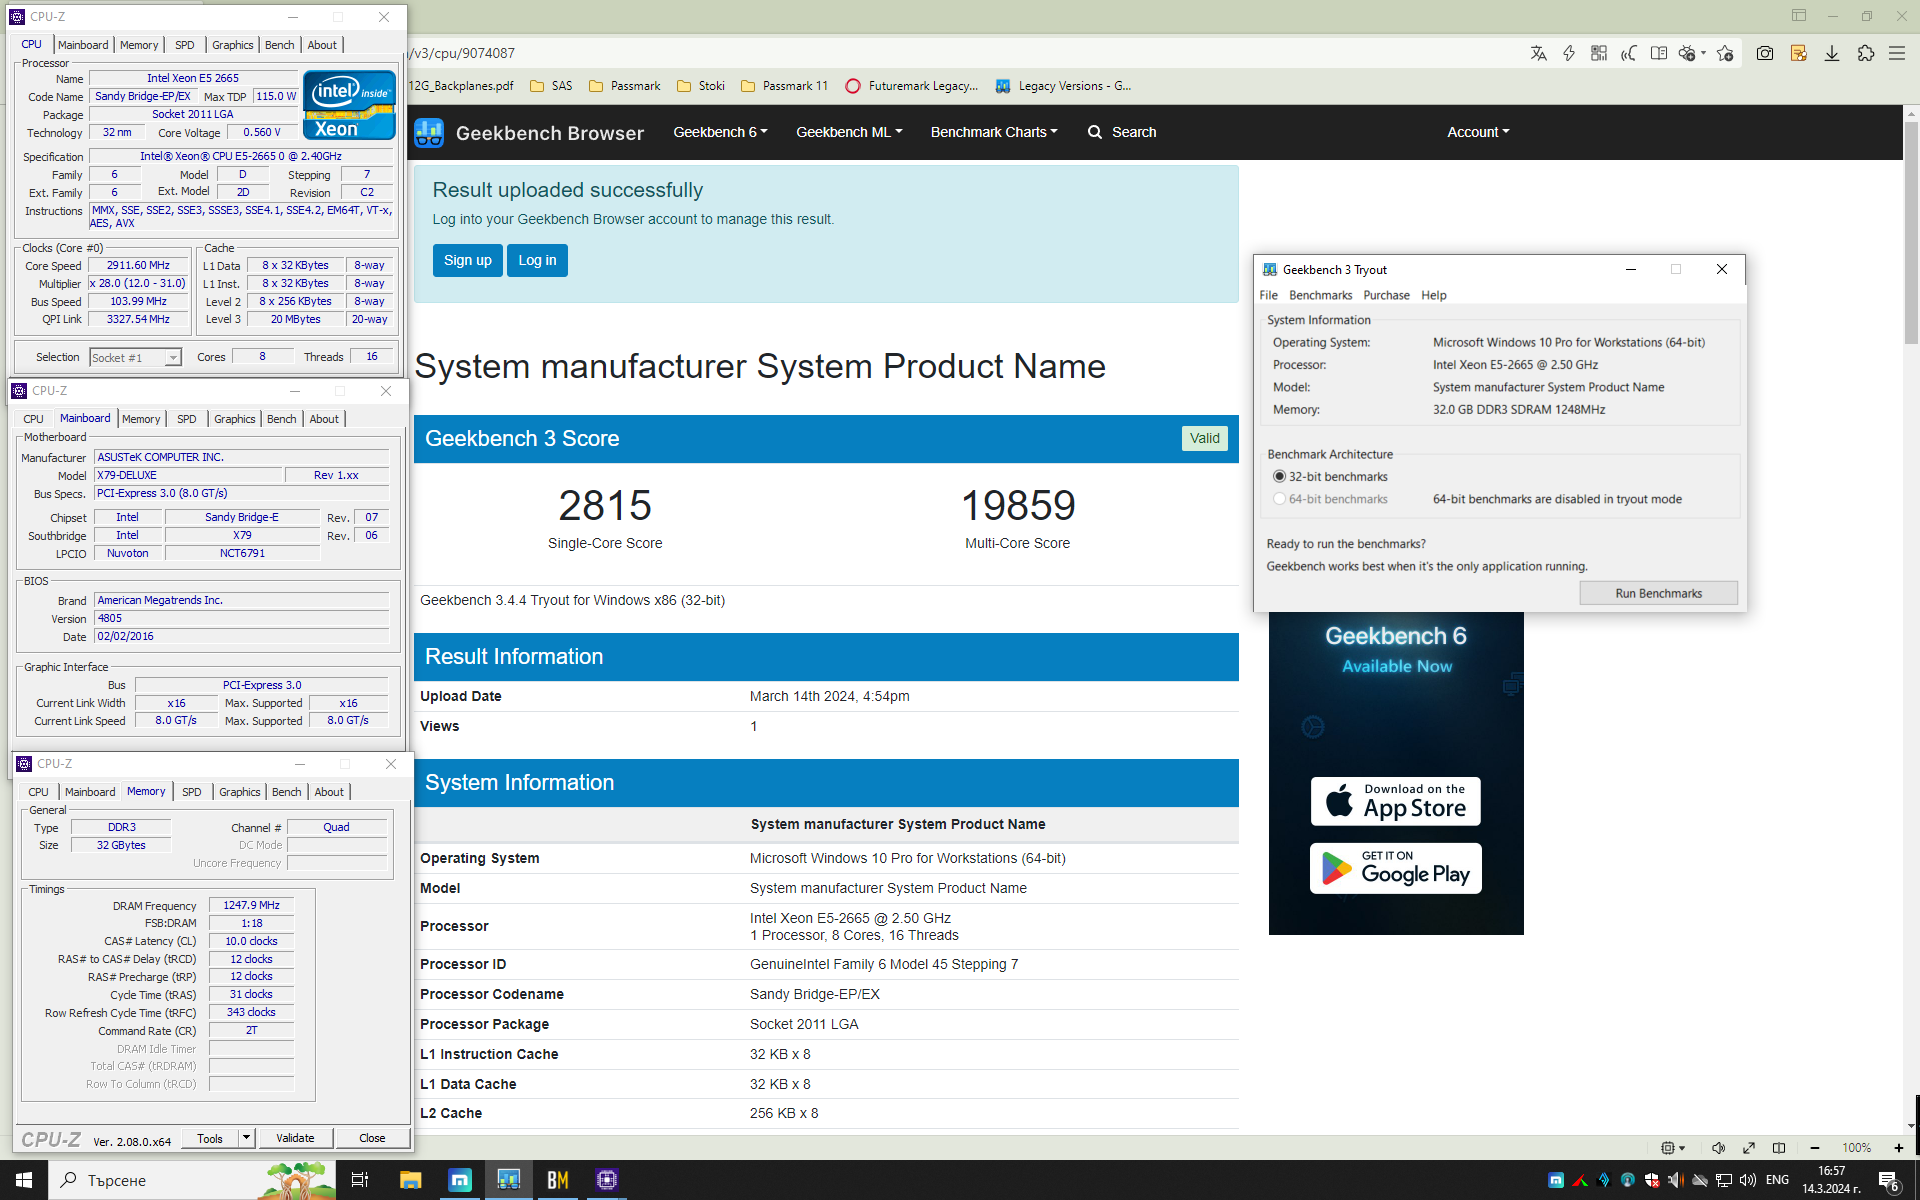Click the browser status bar mute sound icon
Viewport: 1920px width, 1200px height.
click(1718, 1148)
